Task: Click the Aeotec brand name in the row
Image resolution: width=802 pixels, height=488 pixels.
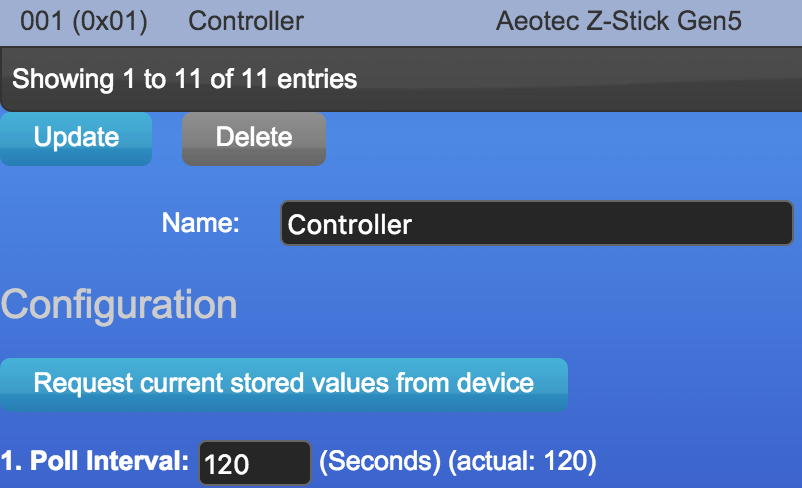Action: click(x=536, y=20)
